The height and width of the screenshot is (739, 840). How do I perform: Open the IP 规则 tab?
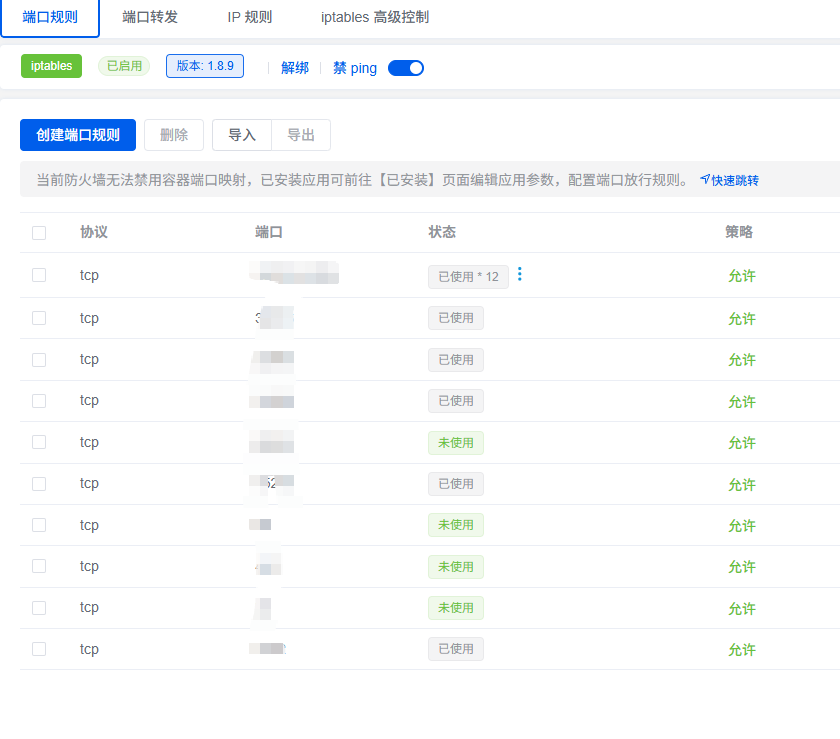[249, 17]
